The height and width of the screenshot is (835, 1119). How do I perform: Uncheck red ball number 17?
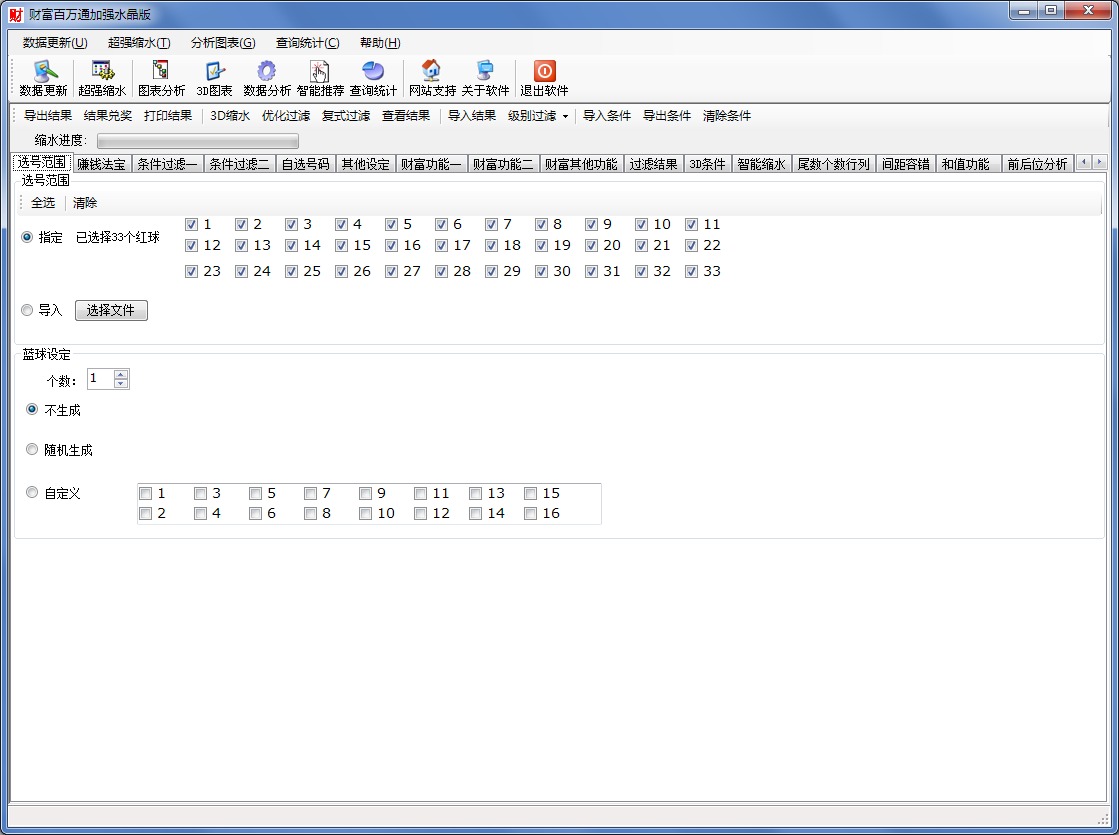click(441, 246)
